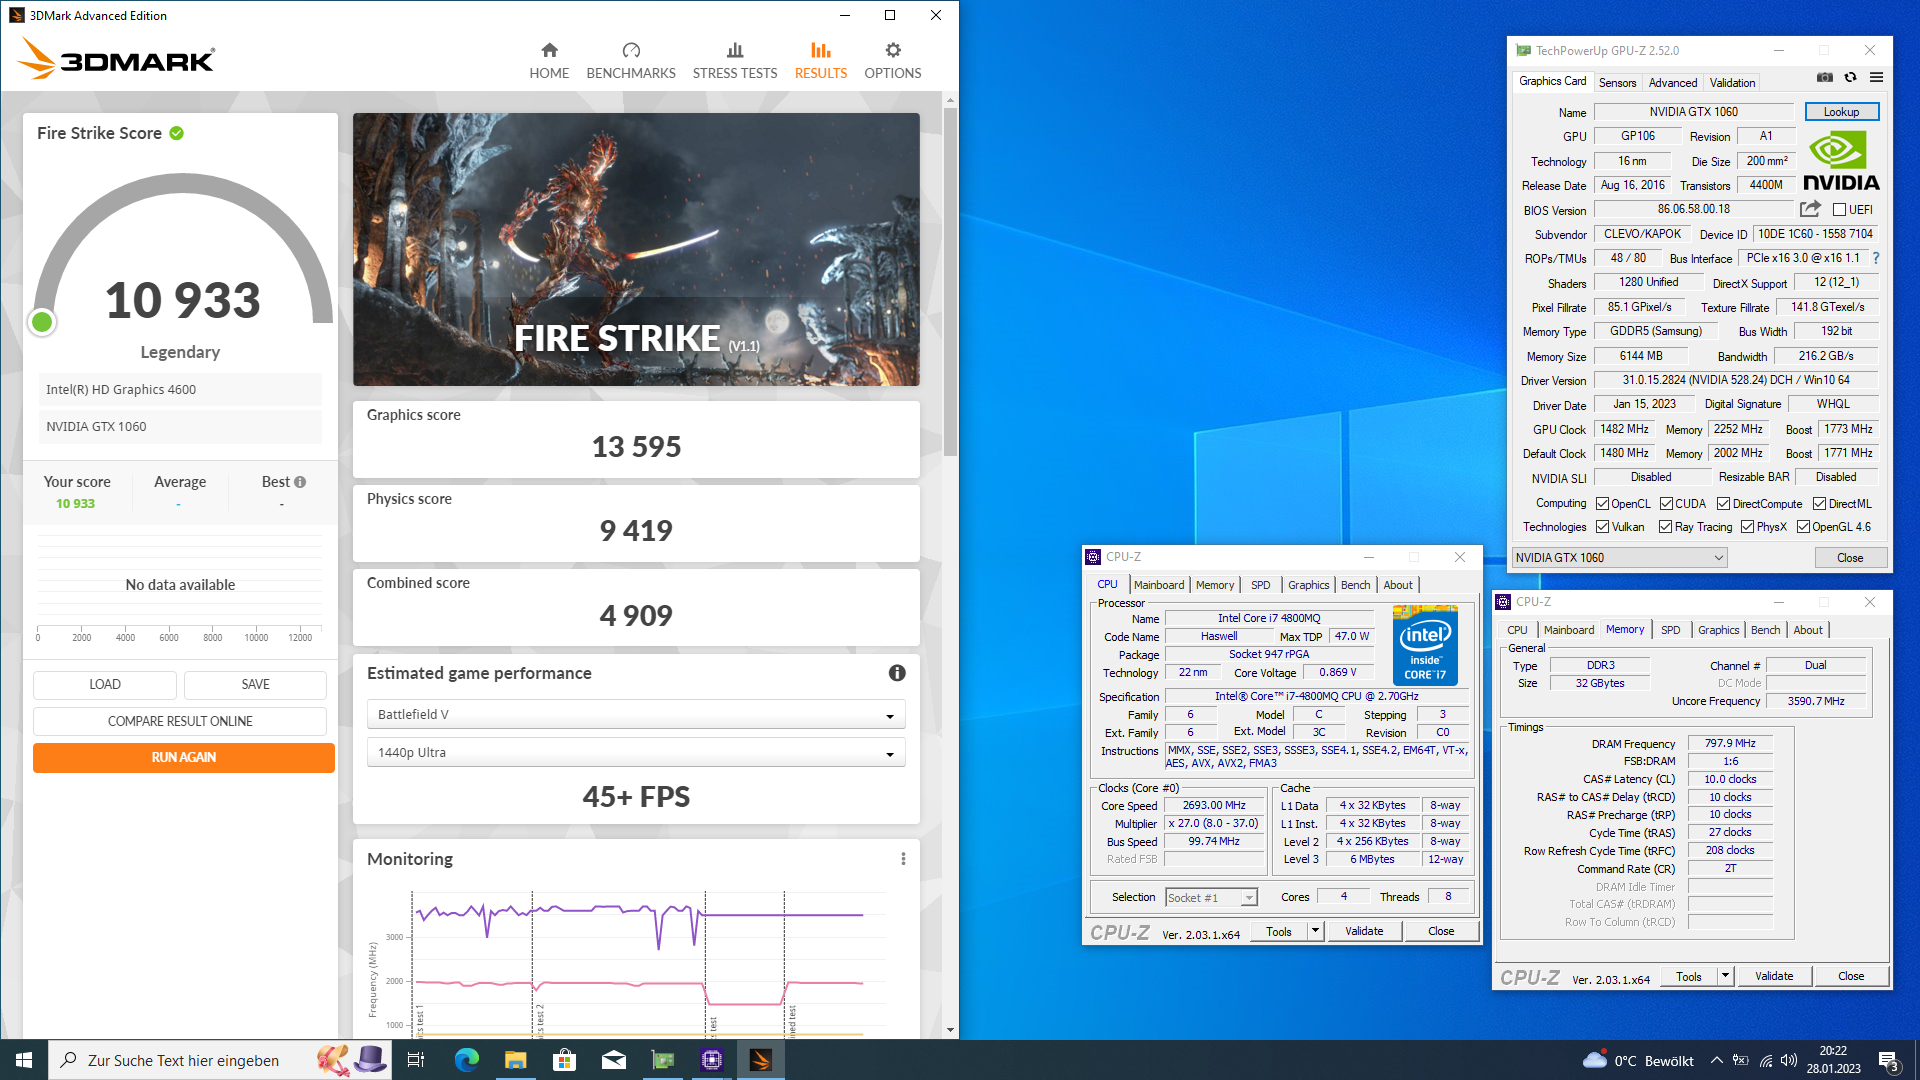Toggle the UEFI checkbox in GPU-Z
Screen dimensions: 1920x1080
[1839, 210]
